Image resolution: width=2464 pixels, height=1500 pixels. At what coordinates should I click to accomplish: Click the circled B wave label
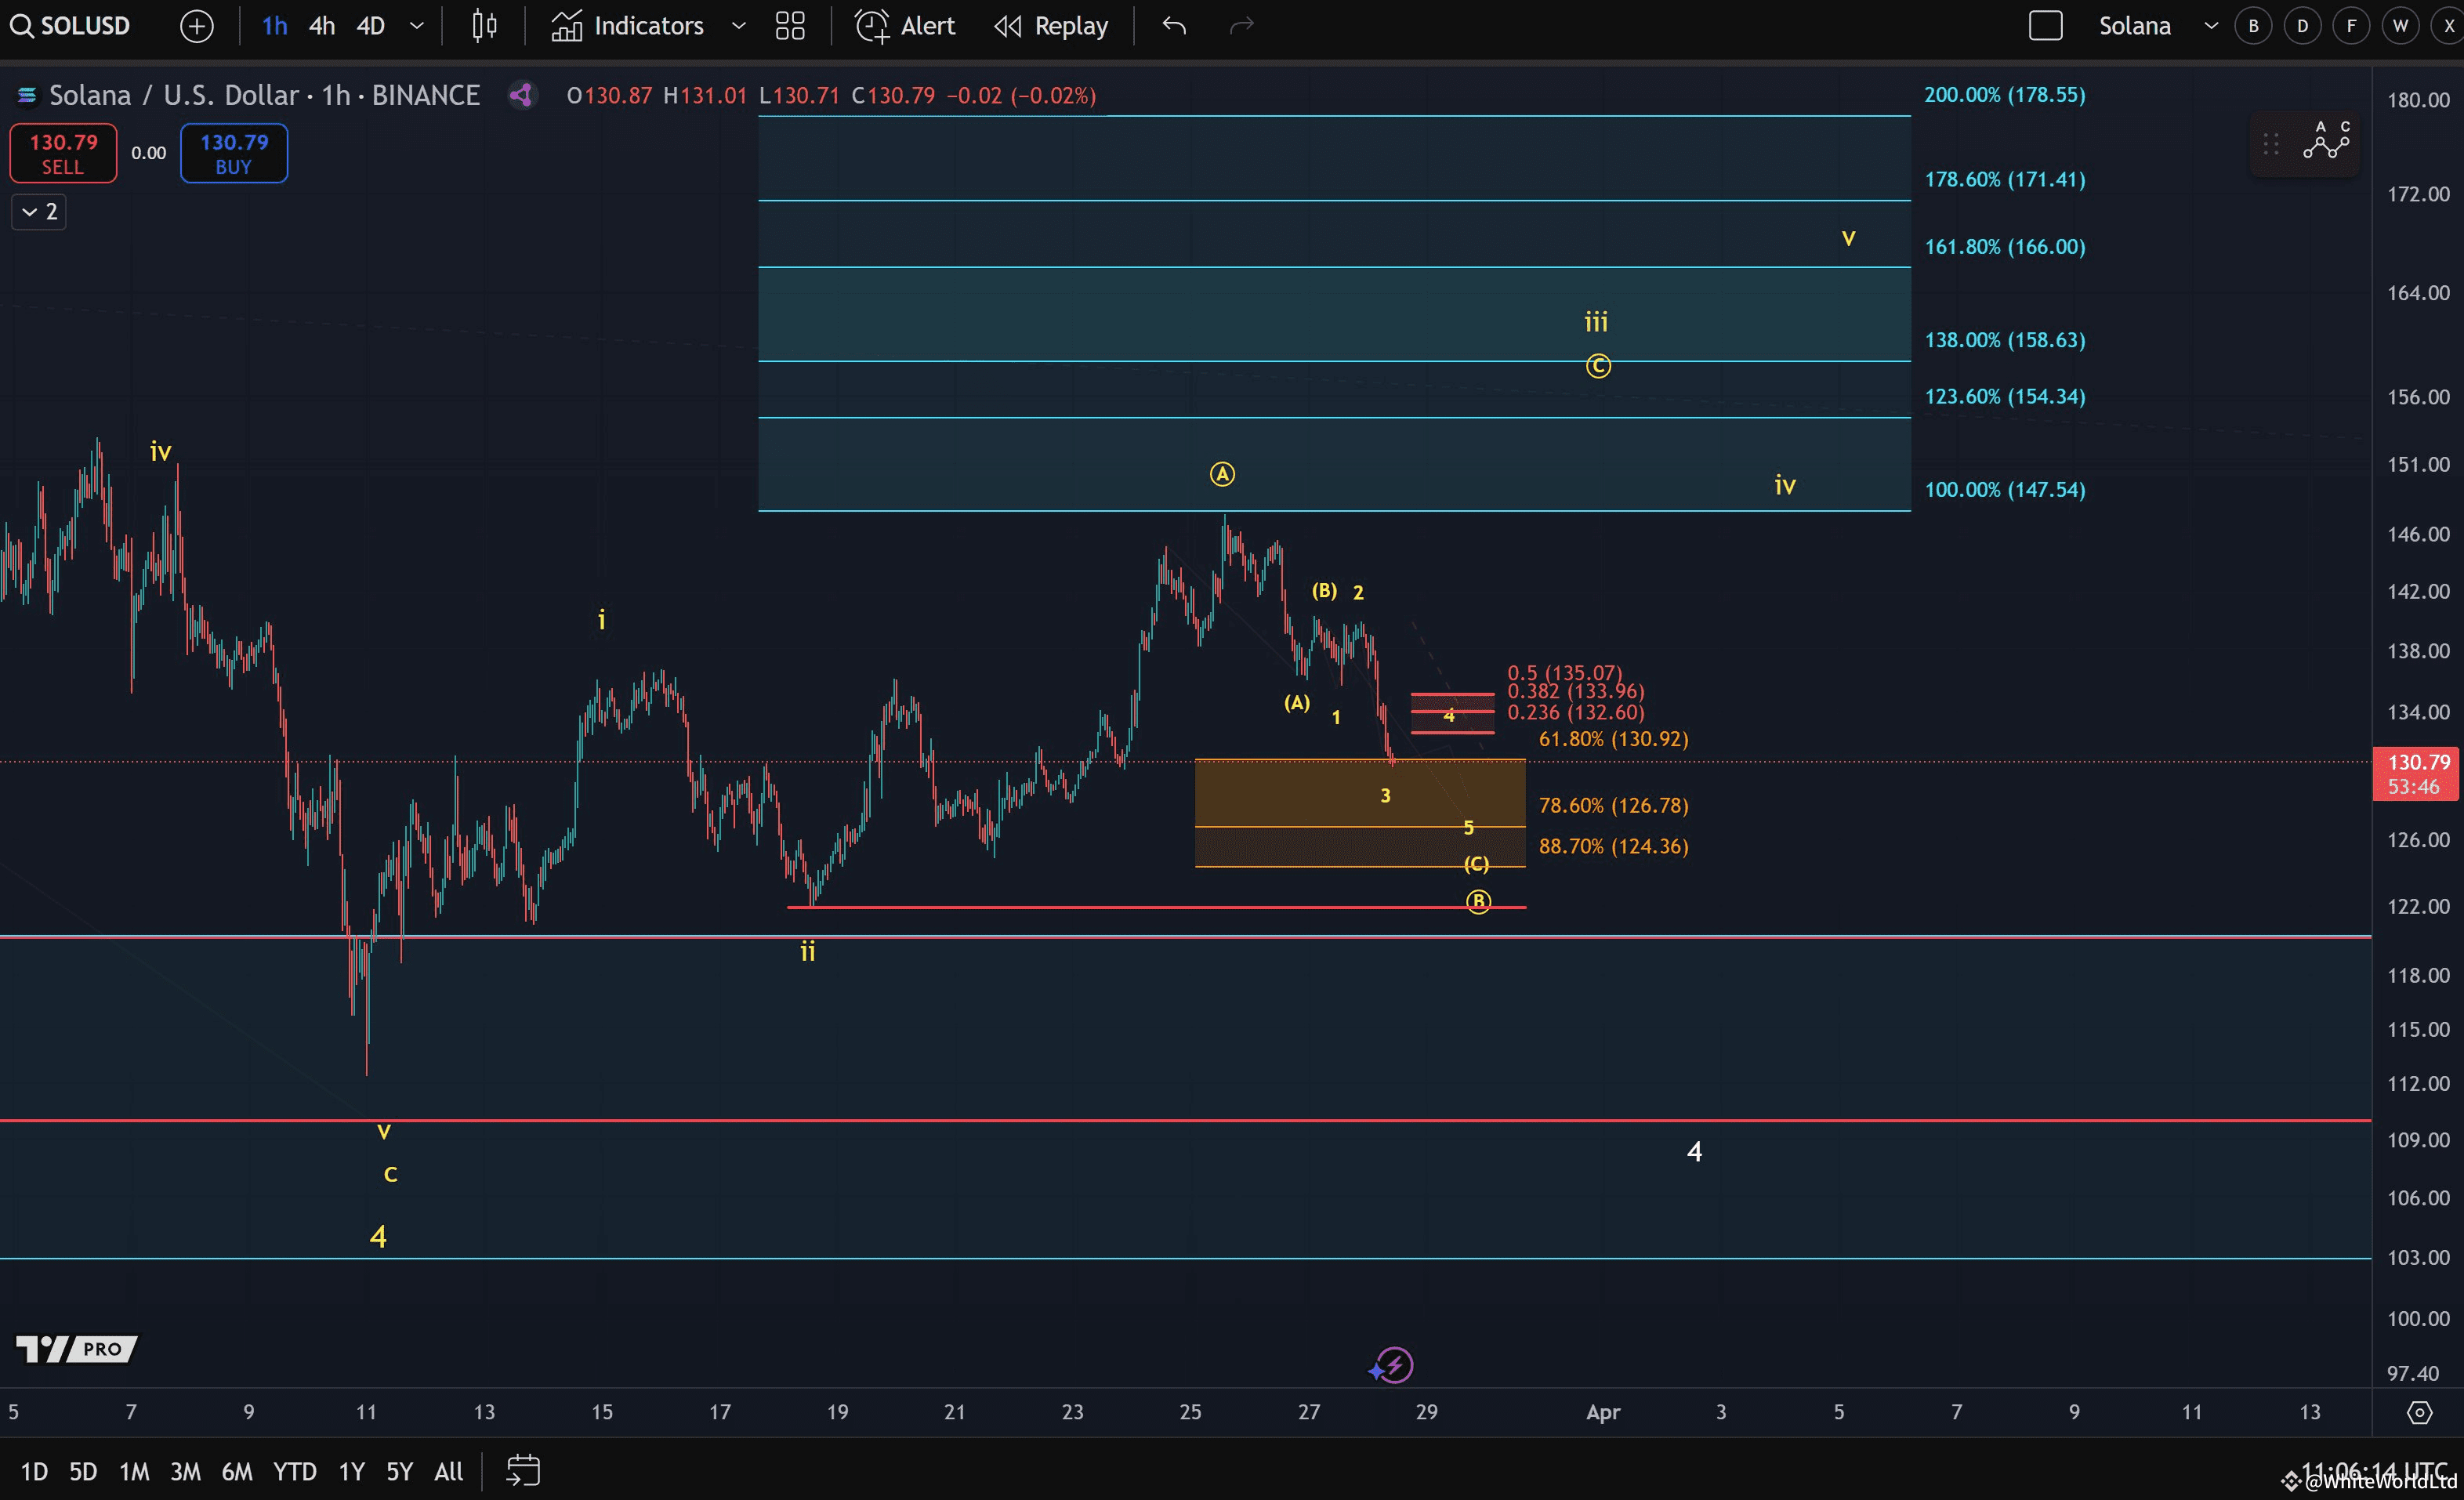(1478, 902)
